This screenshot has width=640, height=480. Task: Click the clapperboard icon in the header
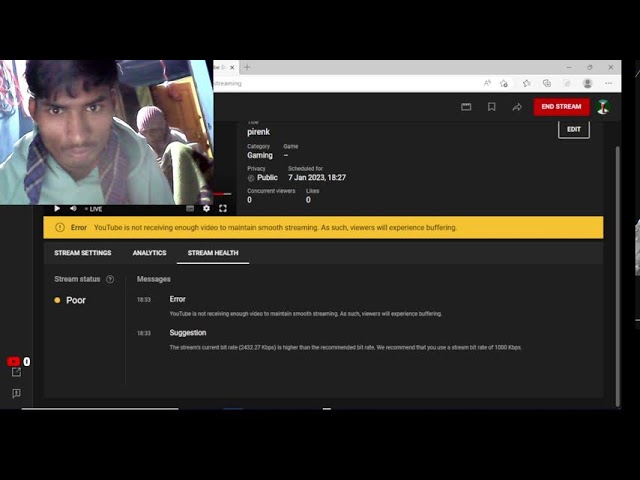466,106
